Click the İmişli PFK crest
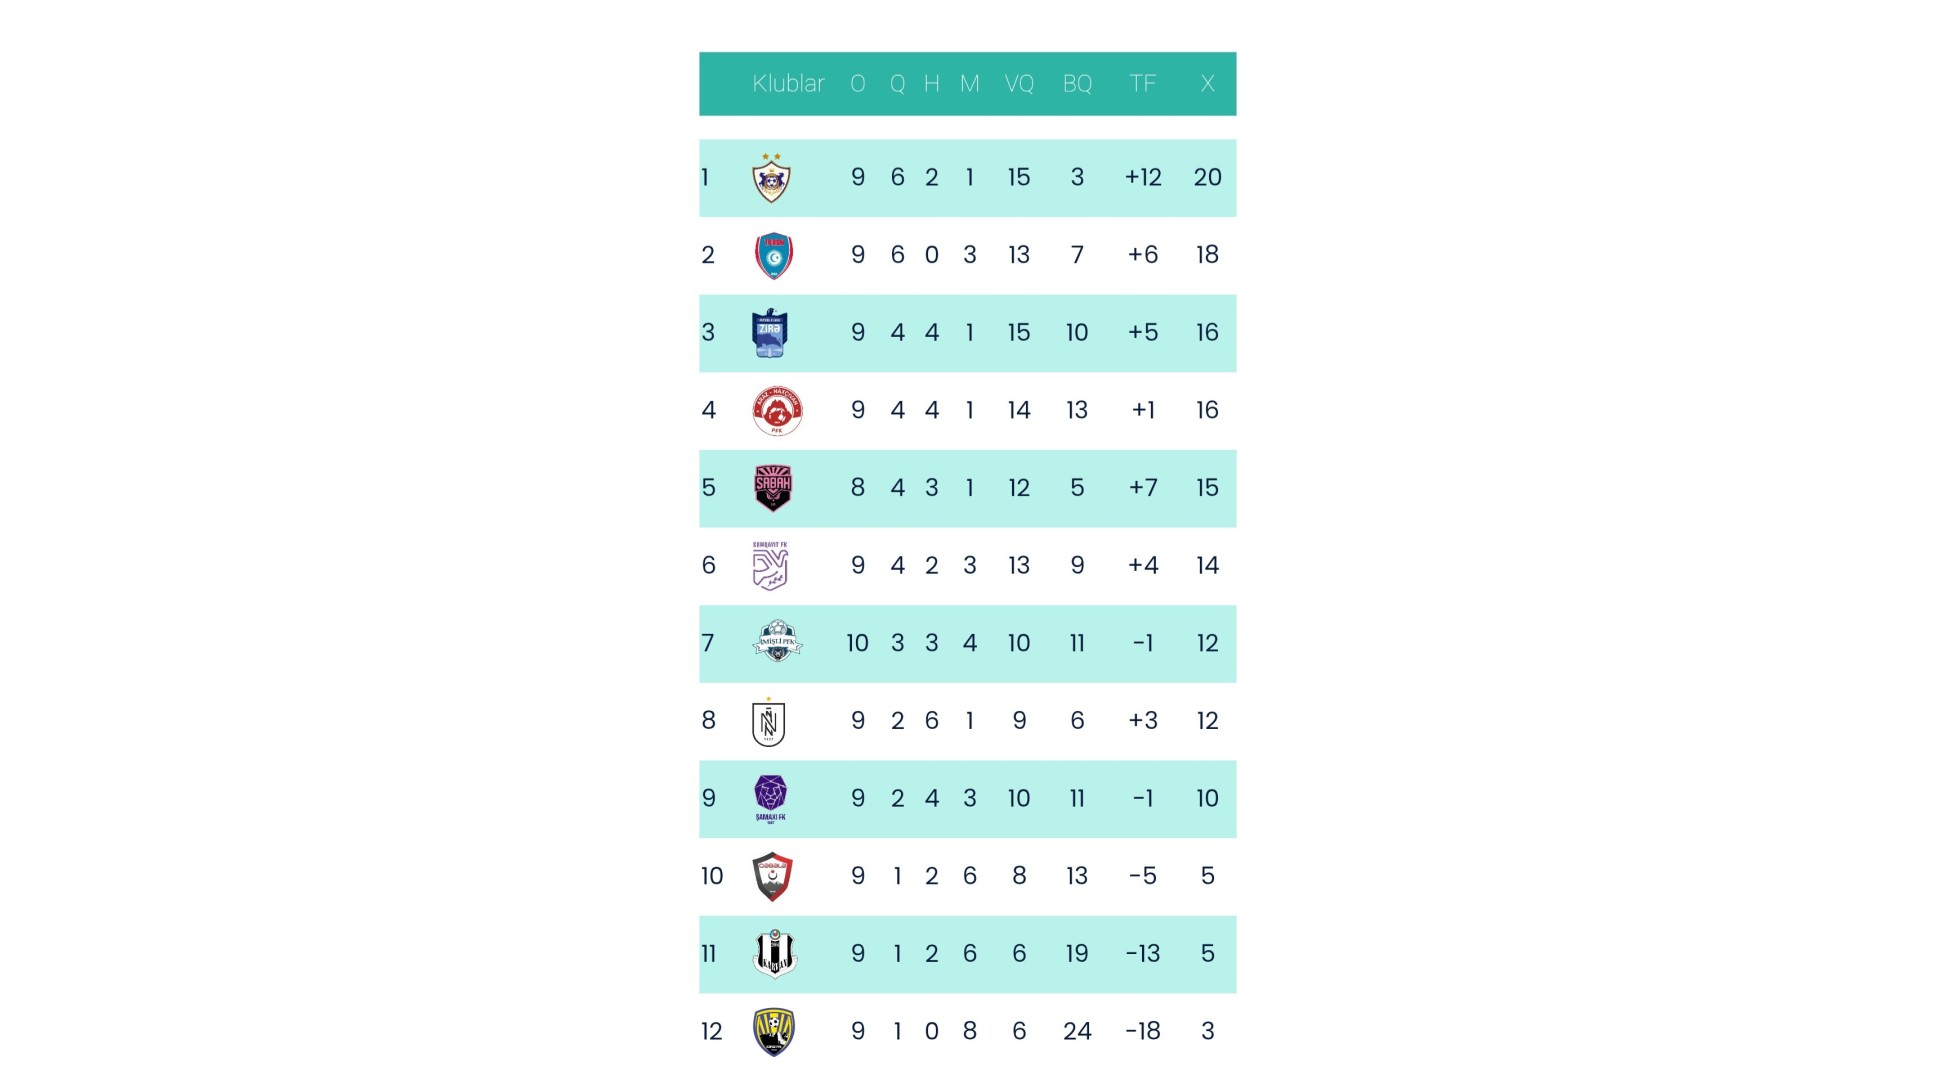Screen dimensions: 1936x1089 pos(777,642)
